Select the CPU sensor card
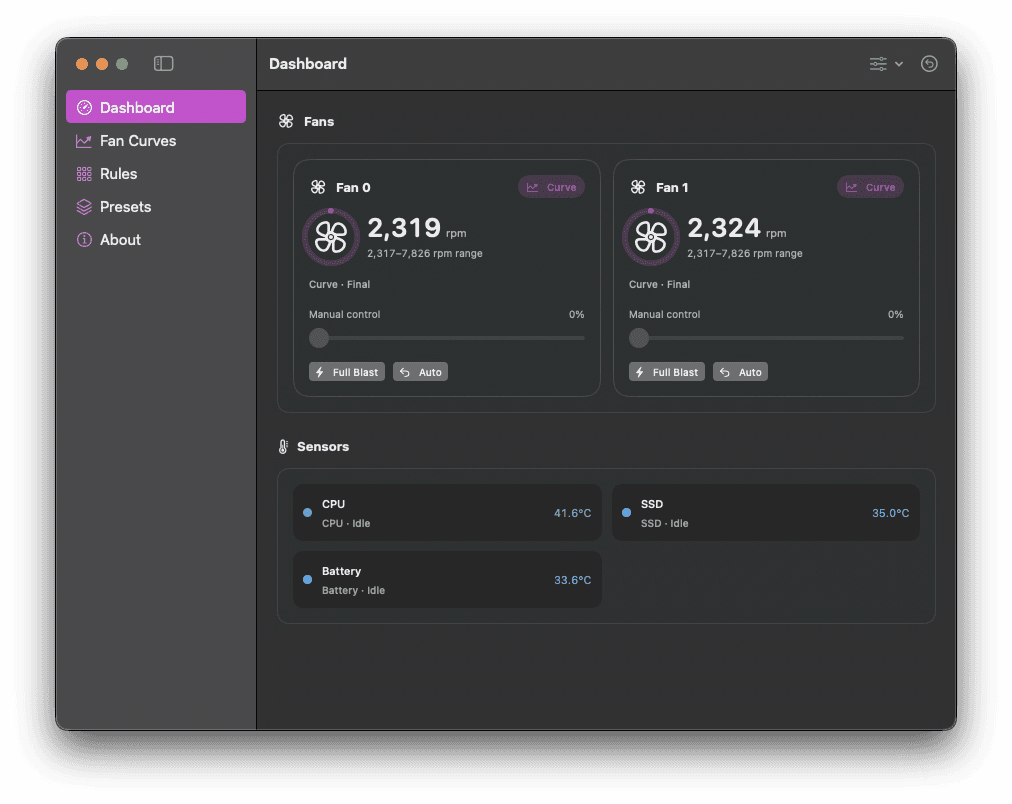The height and width of the screenshot is (804, 1012). point(447,512)
